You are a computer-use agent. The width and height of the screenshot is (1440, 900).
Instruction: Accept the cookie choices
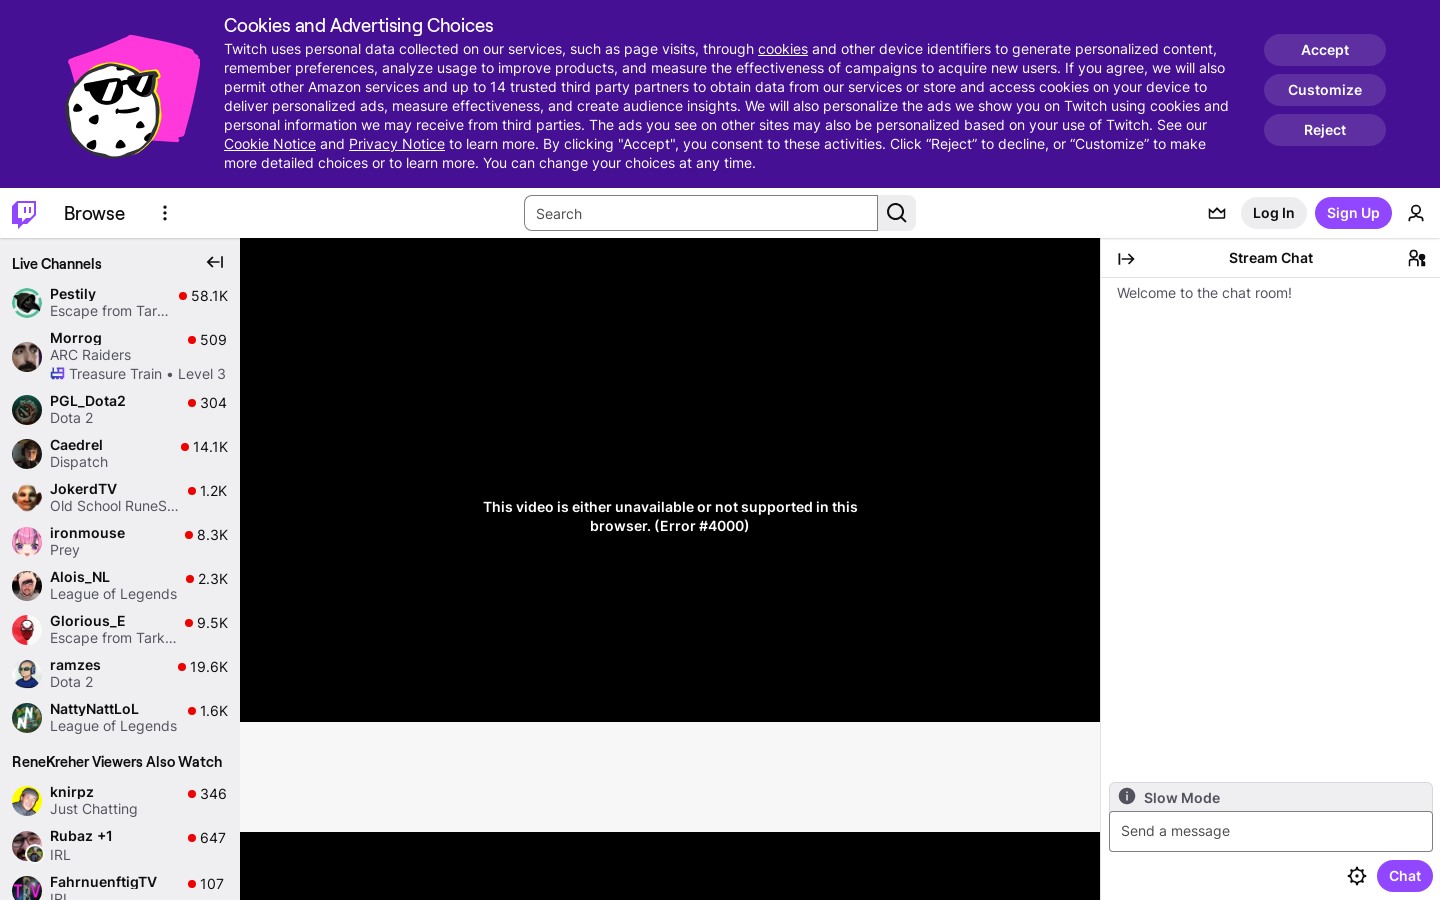click(x=1324, y=50)
